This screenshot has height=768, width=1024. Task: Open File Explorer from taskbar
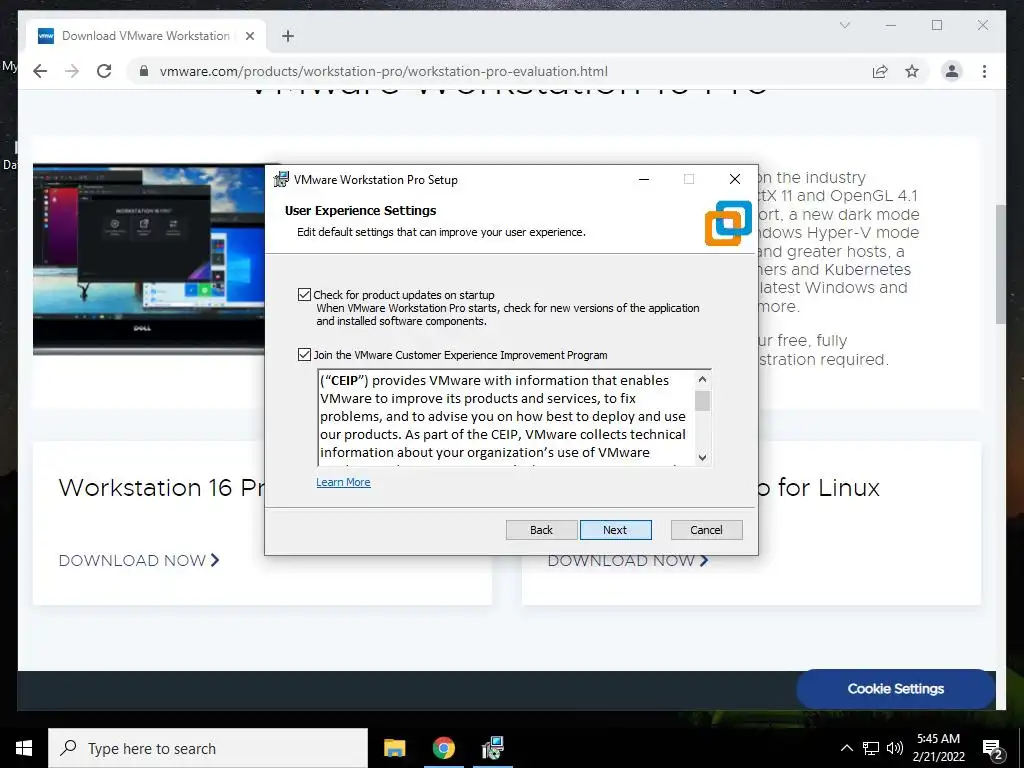point(394,748)
